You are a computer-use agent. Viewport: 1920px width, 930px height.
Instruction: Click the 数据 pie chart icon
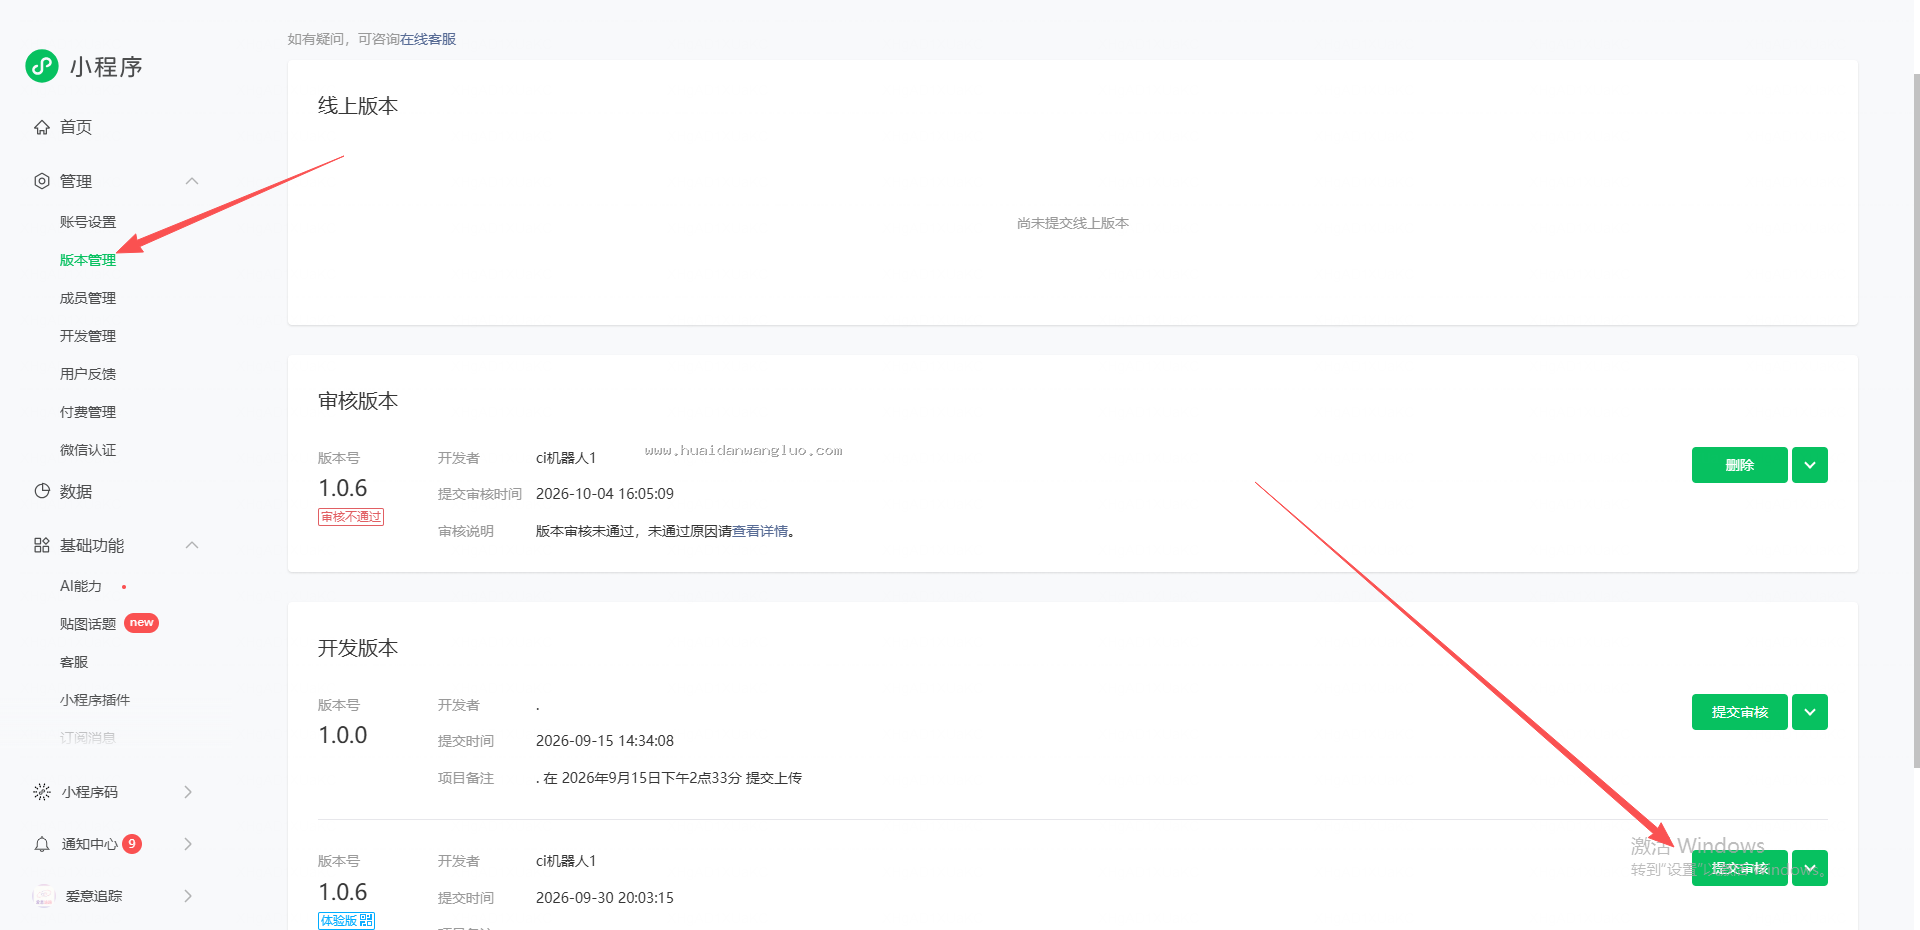coord(42,491)
